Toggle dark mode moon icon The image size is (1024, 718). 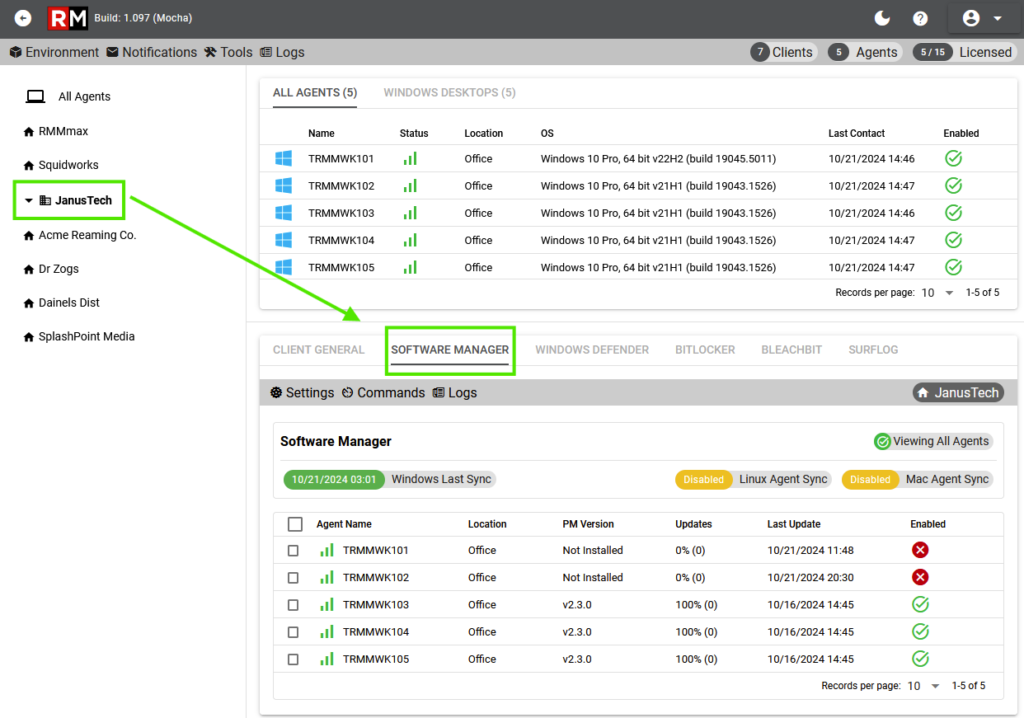(882, 18)
